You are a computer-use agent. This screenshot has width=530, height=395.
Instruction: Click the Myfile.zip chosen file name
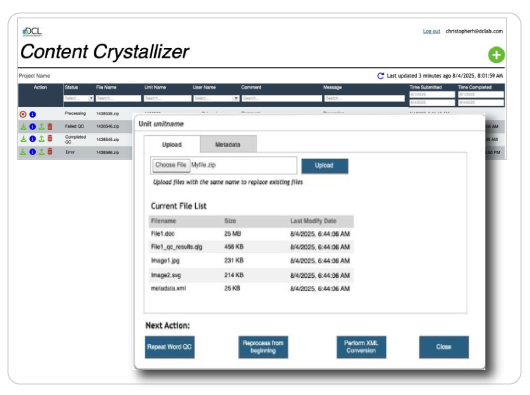coord(203,165)
